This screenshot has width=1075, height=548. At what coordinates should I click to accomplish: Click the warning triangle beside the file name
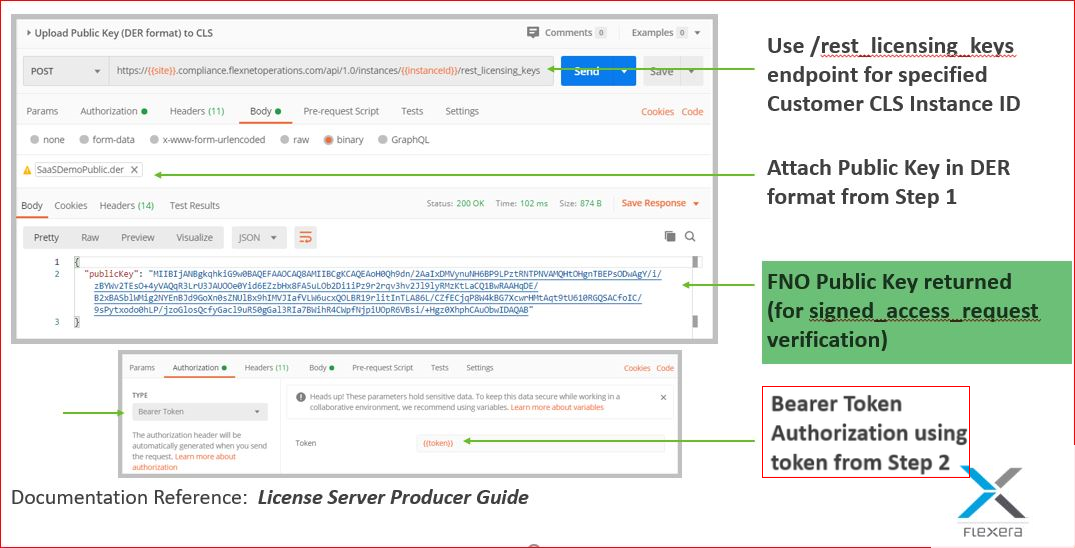[27, 170]
